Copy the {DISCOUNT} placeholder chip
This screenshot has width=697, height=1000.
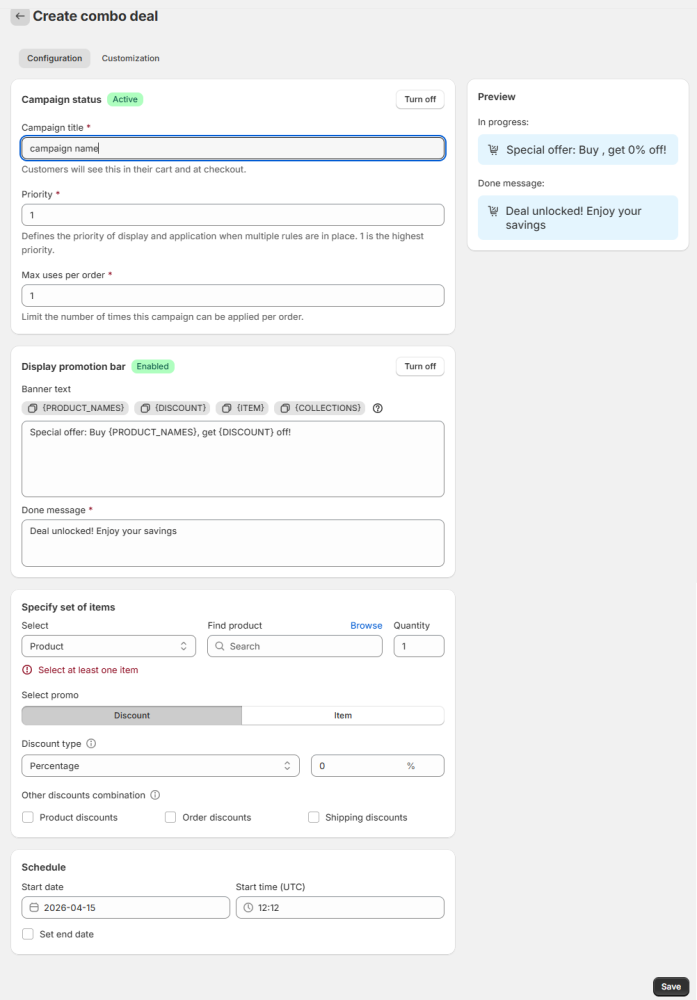[x=173, y=408]
